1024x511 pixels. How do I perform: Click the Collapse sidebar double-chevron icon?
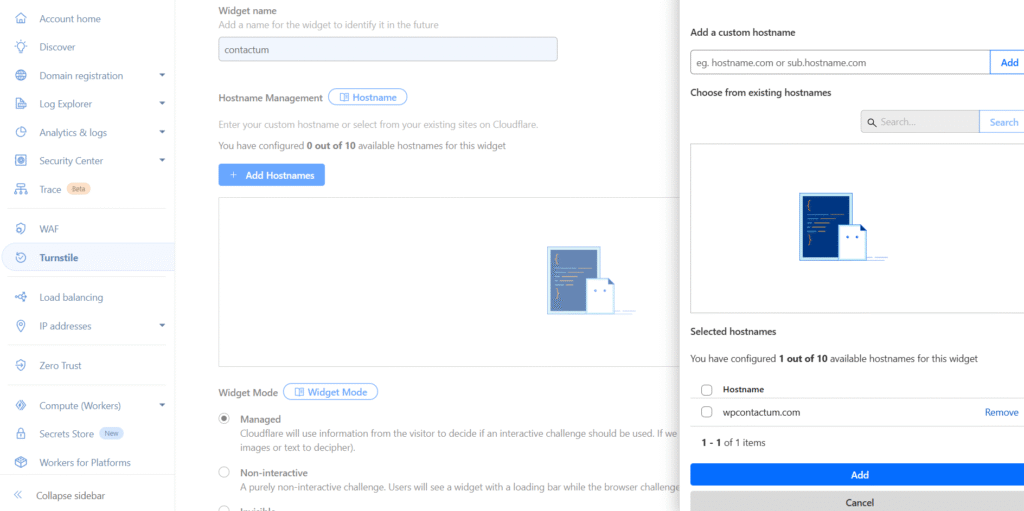coord(18,495)
